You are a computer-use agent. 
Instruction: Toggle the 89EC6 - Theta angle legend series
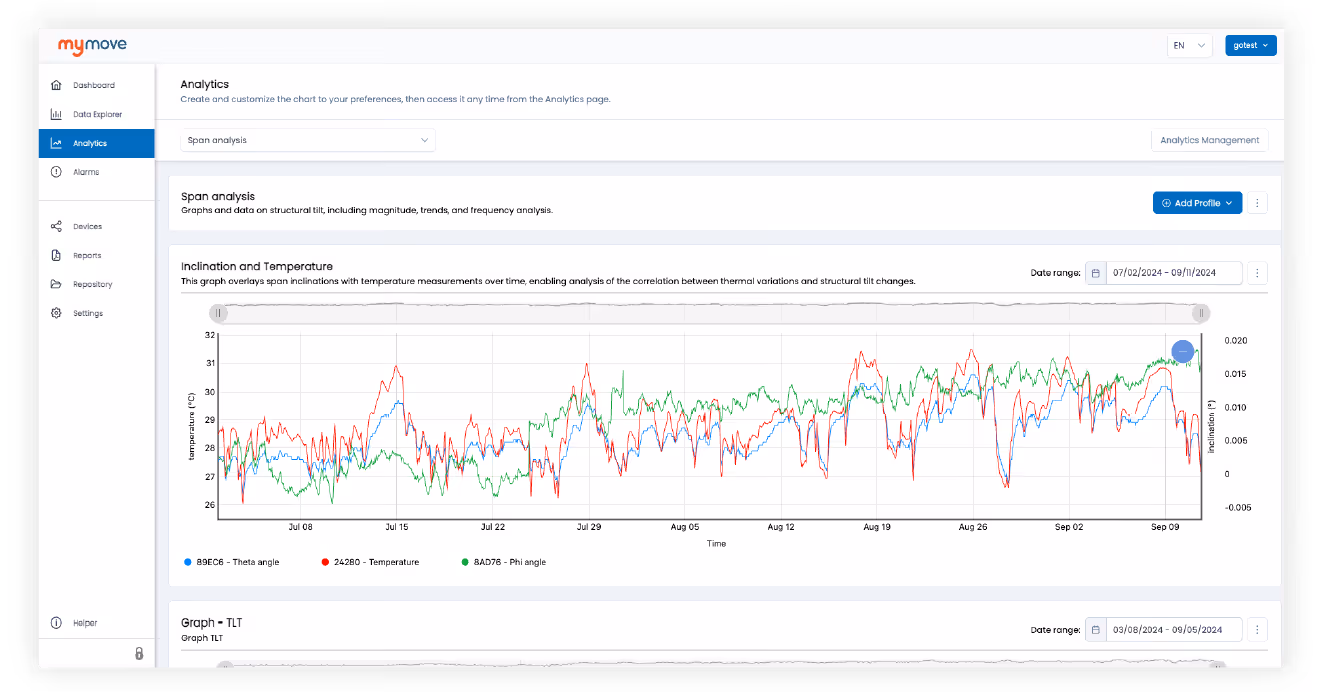pos(232,562)
